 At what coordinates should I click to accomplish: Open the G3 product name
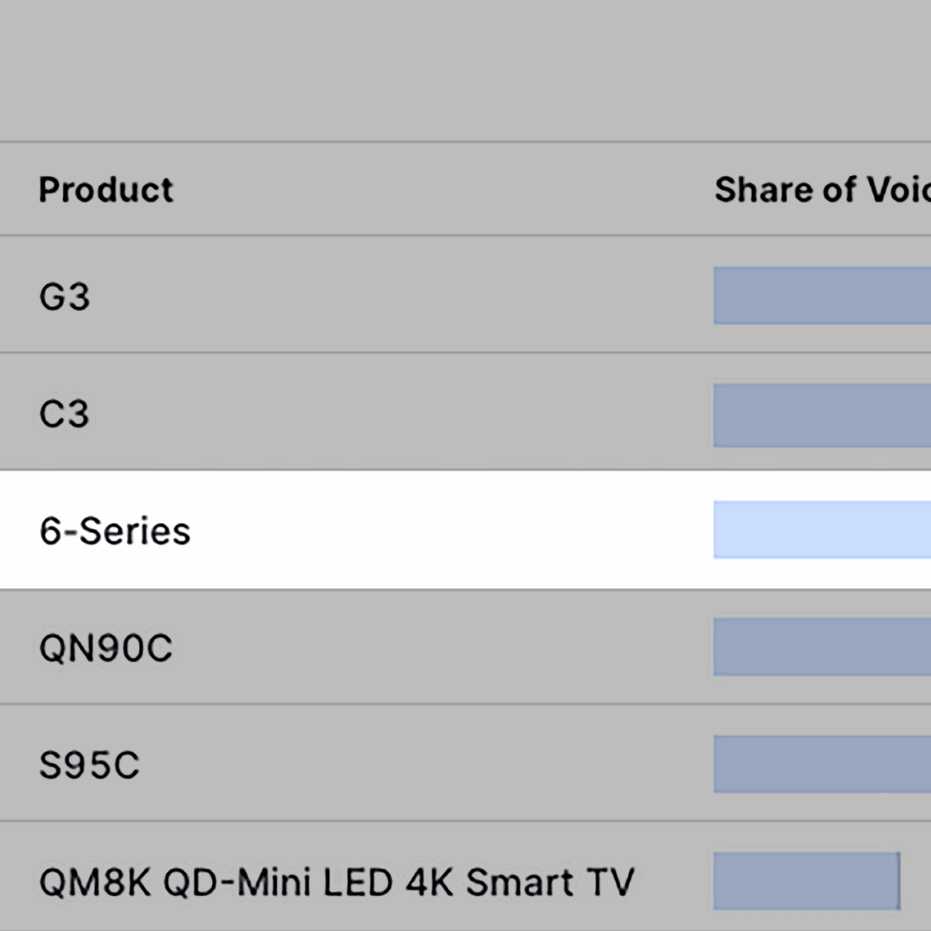click(65, 297)
